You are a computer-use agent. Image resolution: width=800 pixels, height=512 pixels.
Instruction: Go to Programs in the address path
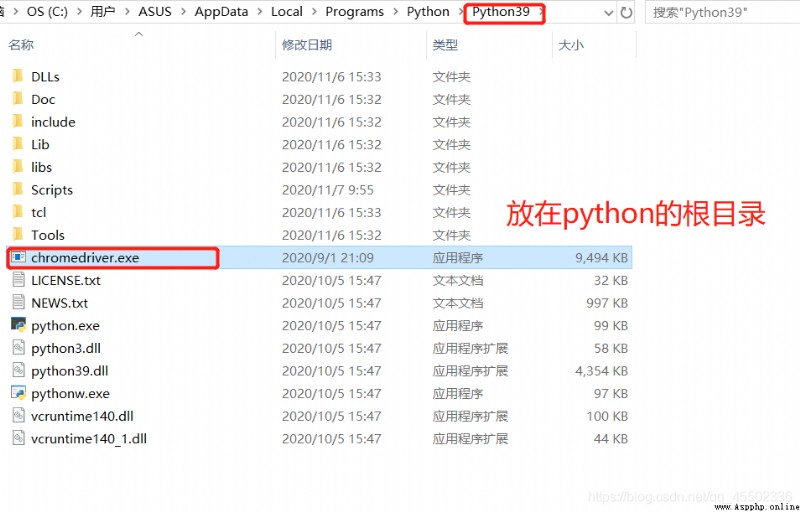[355, 12]
